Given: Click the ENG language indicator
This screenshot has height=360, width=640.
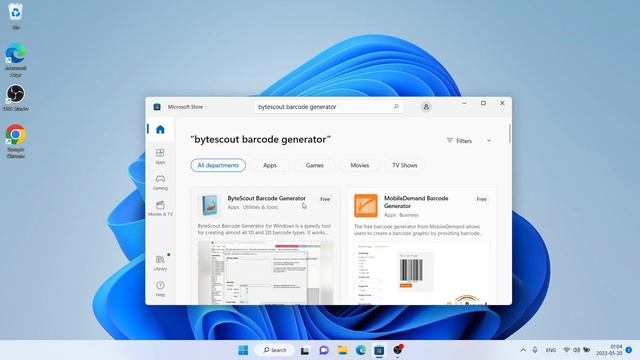Looking at the screenshot, I should [551, 350].
